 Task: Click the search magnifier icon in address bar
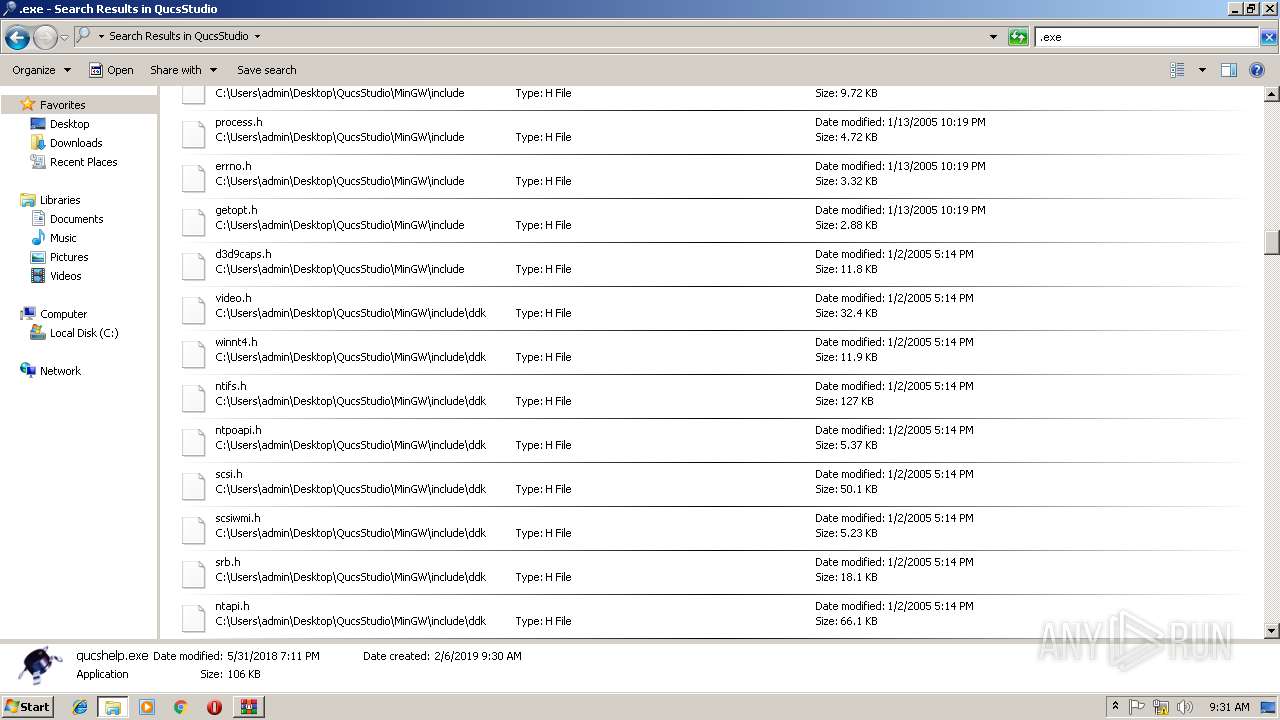[x=84, y=36]
